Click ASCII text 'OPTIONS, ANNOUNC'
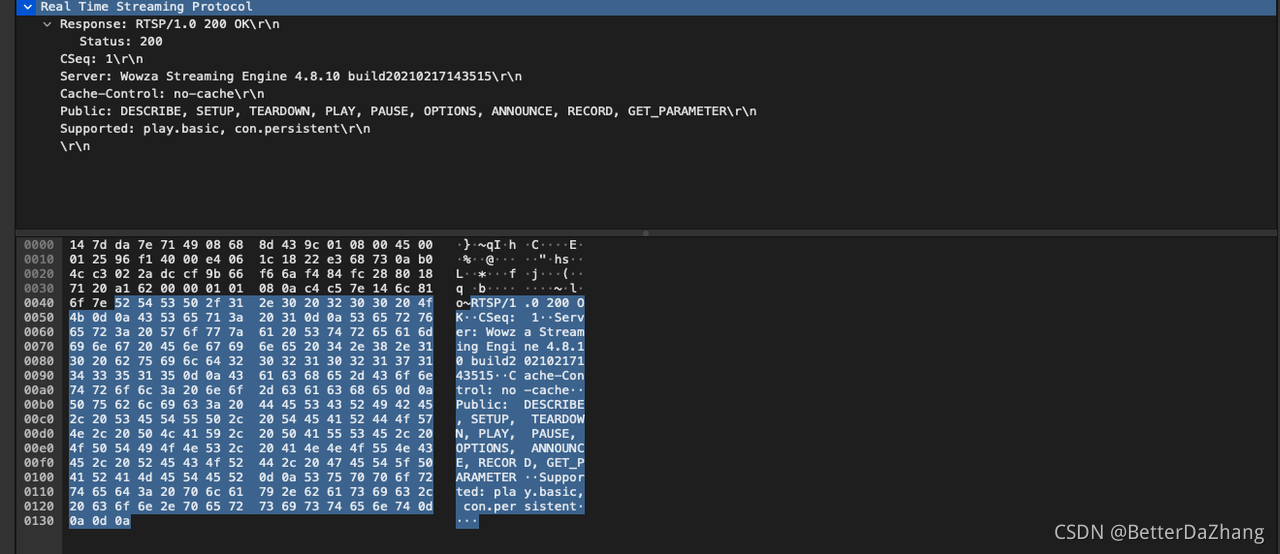1280x554 pixels. 521,451
